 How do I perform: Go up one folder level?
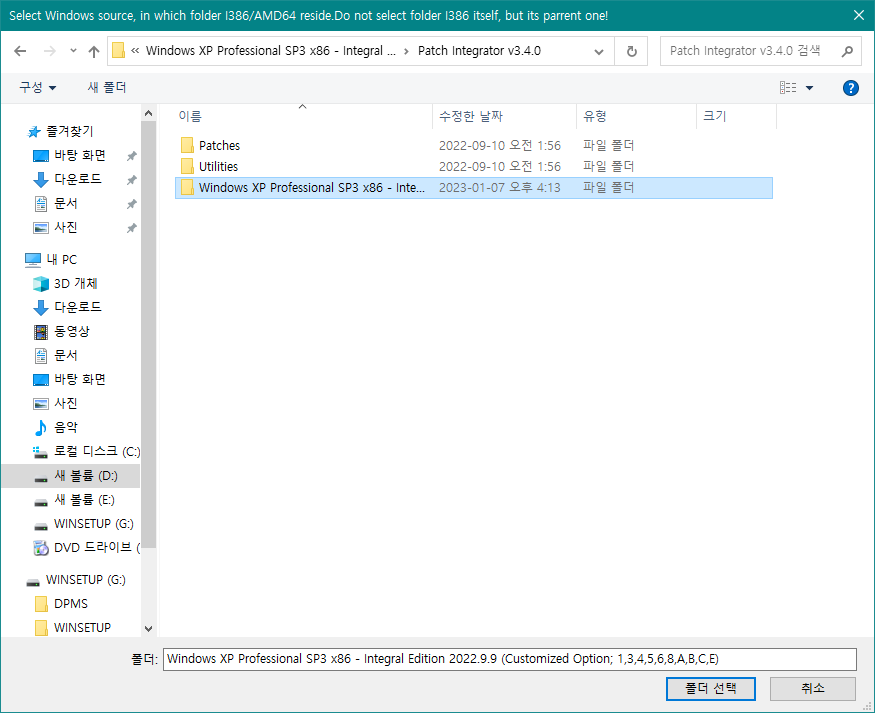[94, 51]
